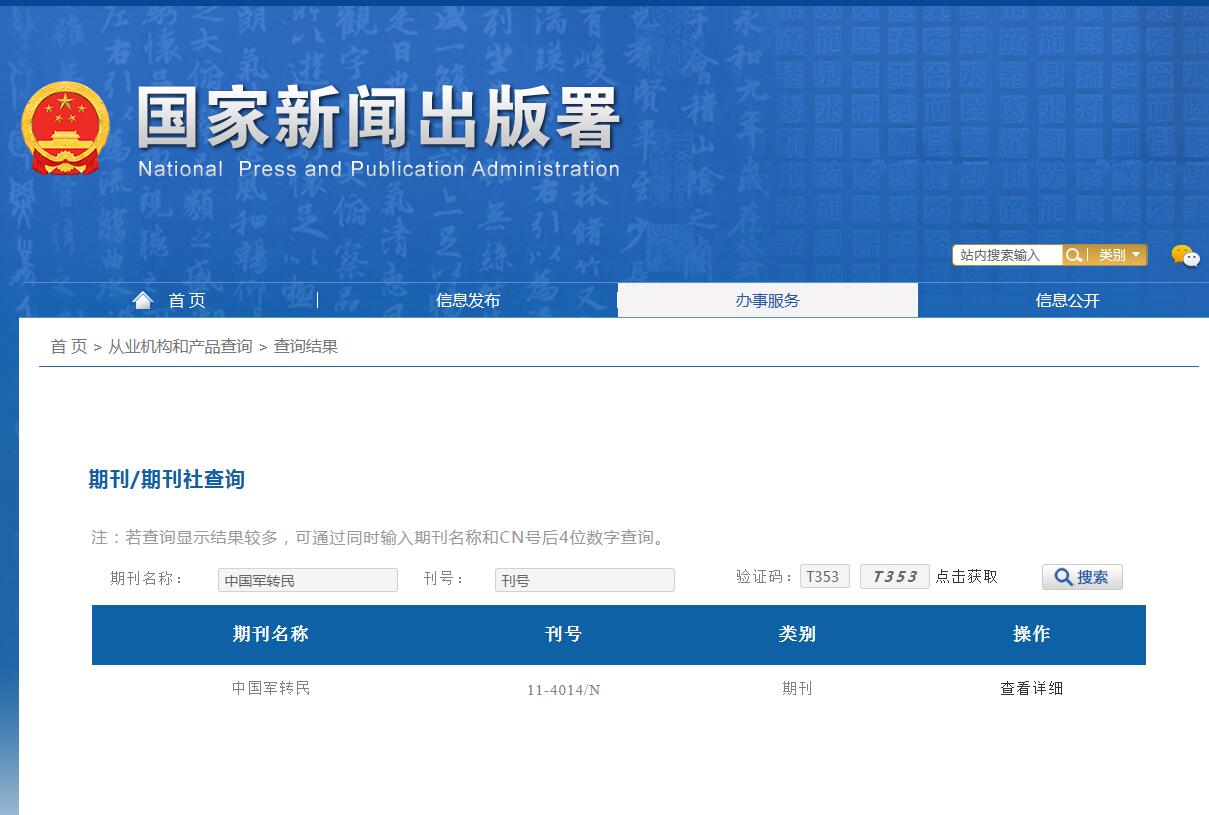Image resolution: width=1209 pixels, height=815 pixels.
Task: Click the 验证码 text box
Action: click(824, 575)
